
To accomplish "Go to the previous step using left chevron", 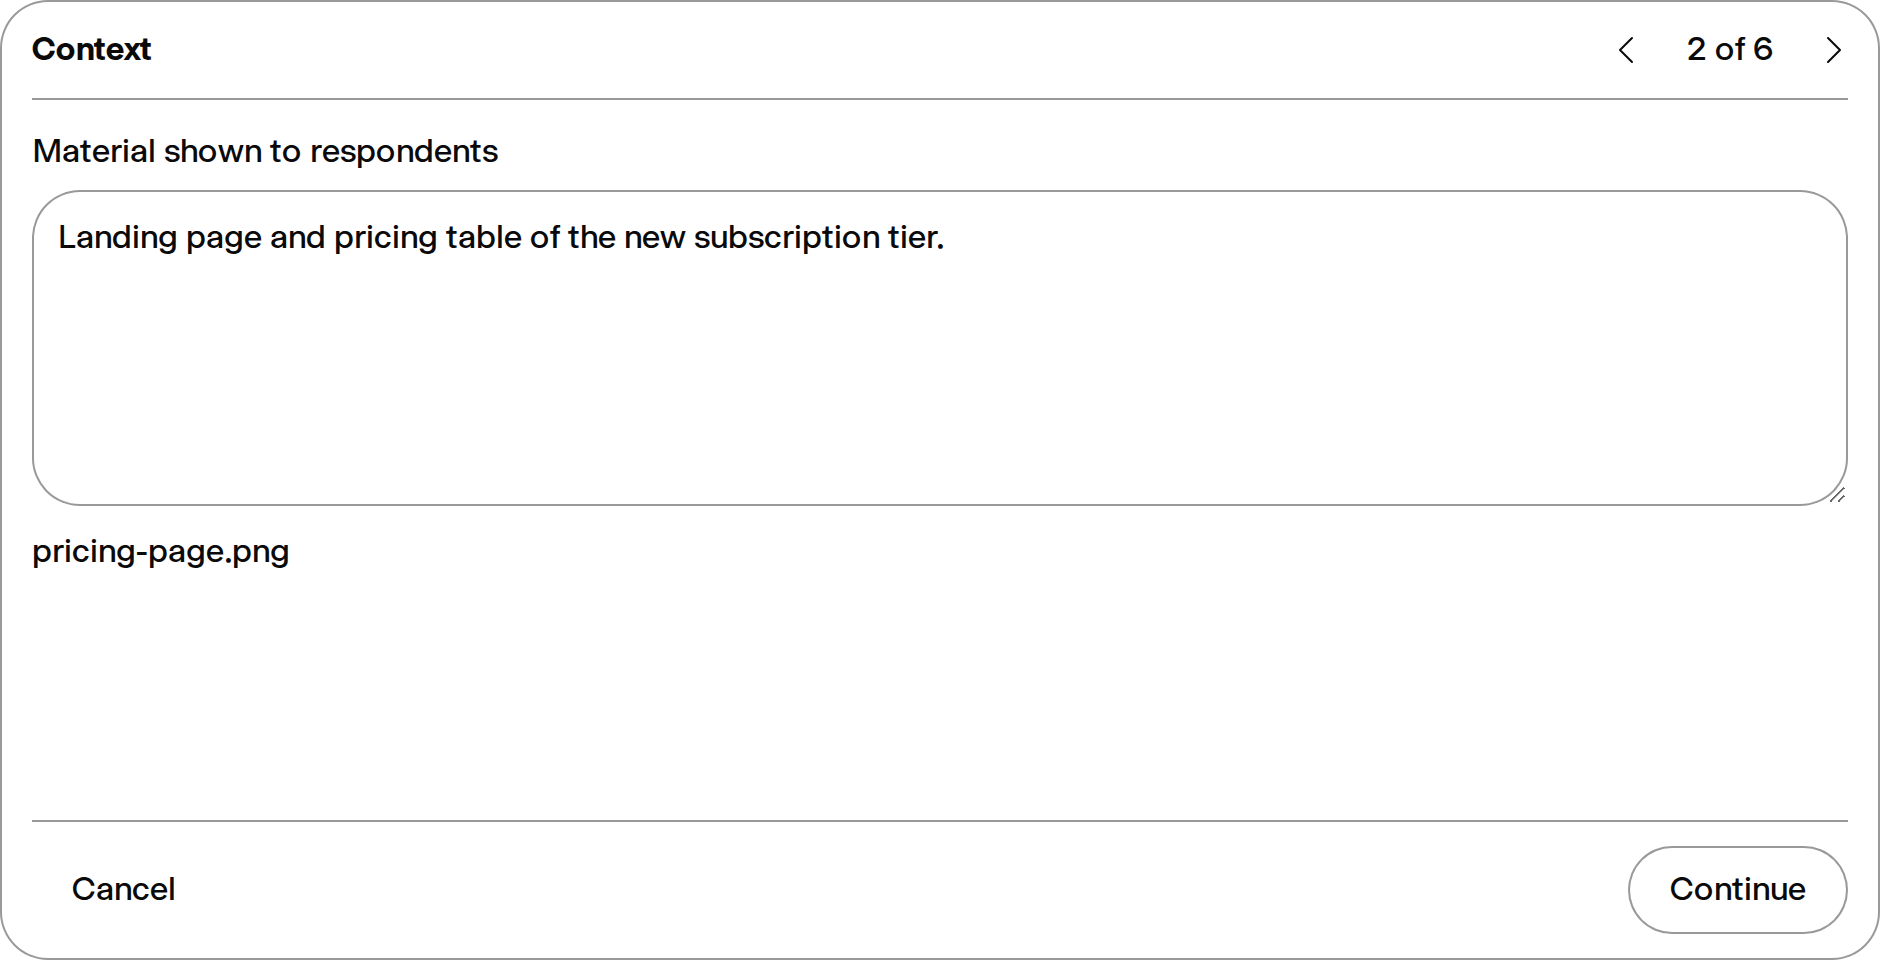I will pos(1626,50).
